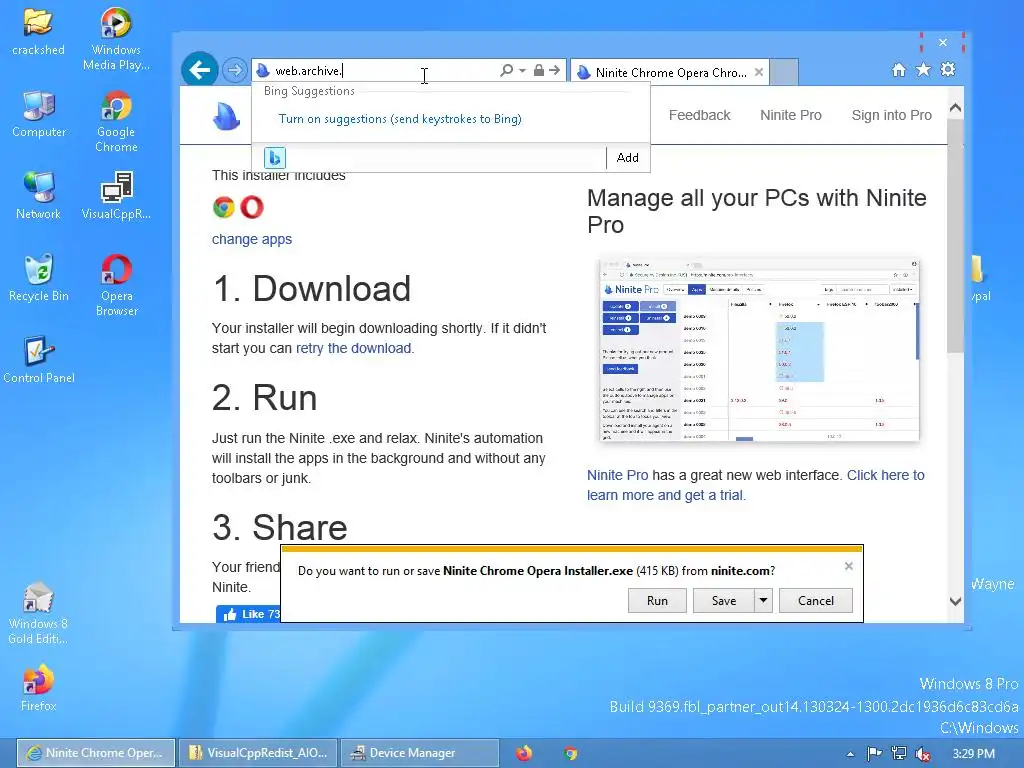Select the Windows Media Player desktop icon
This screenshot has width=1024, height=768.
[x=116, y=39]
